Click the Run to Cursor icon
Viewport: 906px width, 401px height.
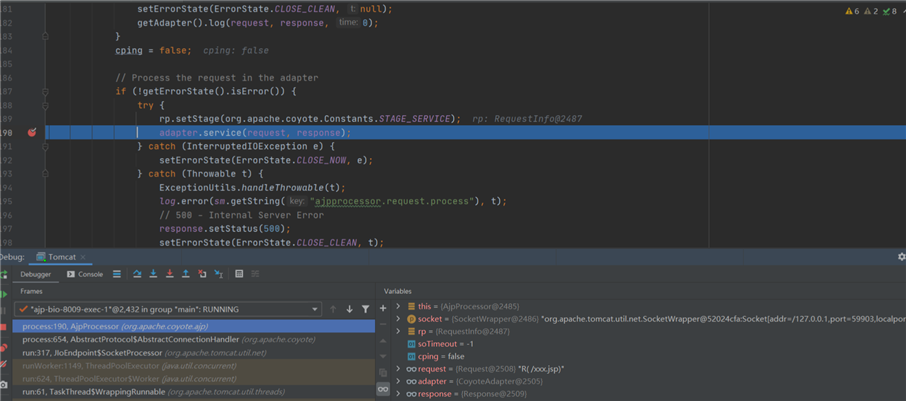click(218, 274)
